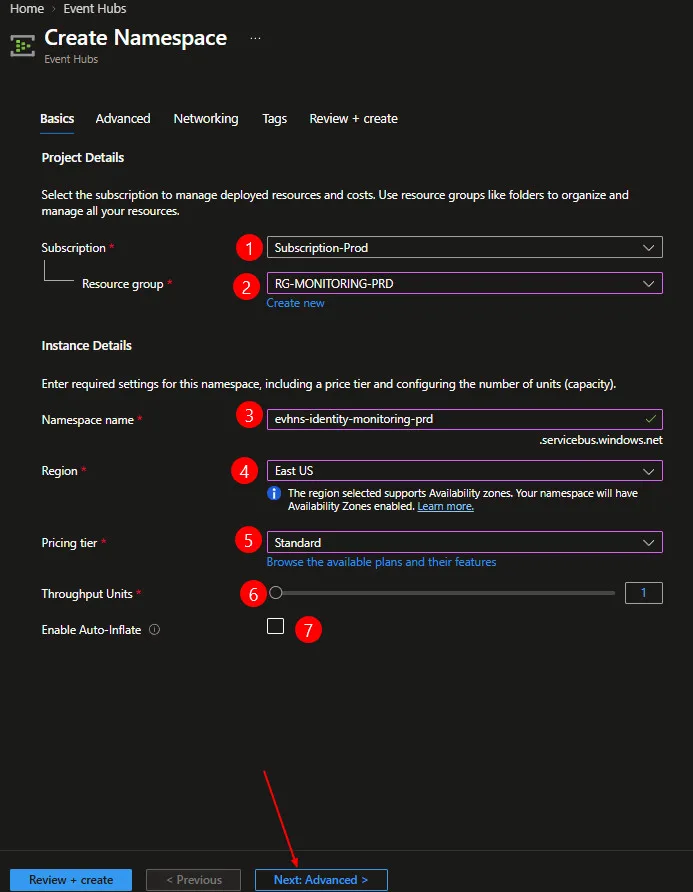The image size is (693, 892).
Task: Click the Create new resource group link
Action: (x=295, y=303)
